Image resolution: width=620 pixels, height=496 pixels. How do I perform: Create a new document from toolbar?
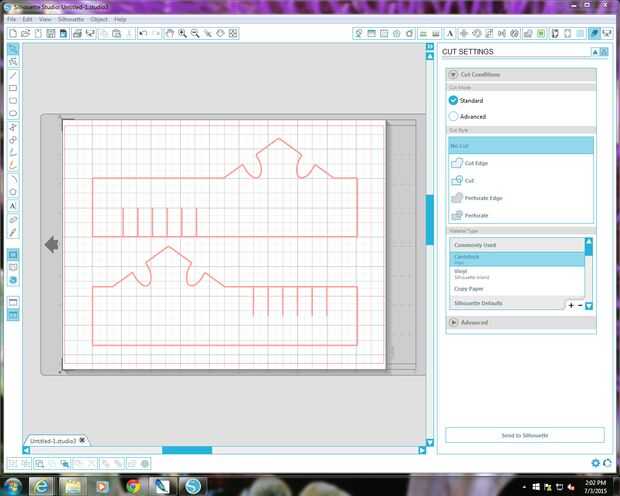[x=13, y=34]
